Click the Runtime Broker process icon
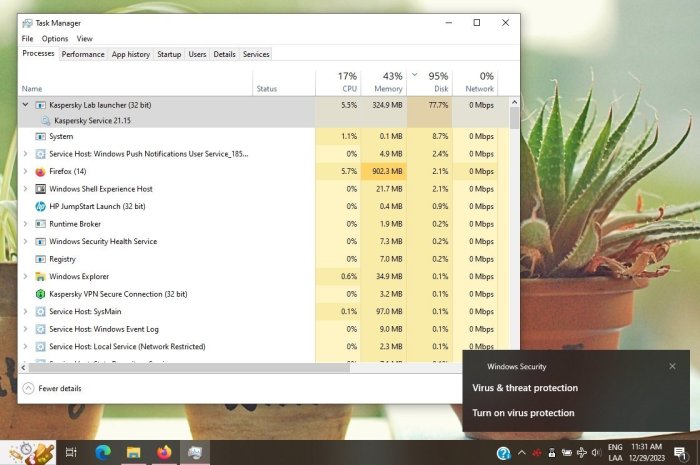Image resolution: width=700 pixels, height=465 pixels. click(40, 224)
